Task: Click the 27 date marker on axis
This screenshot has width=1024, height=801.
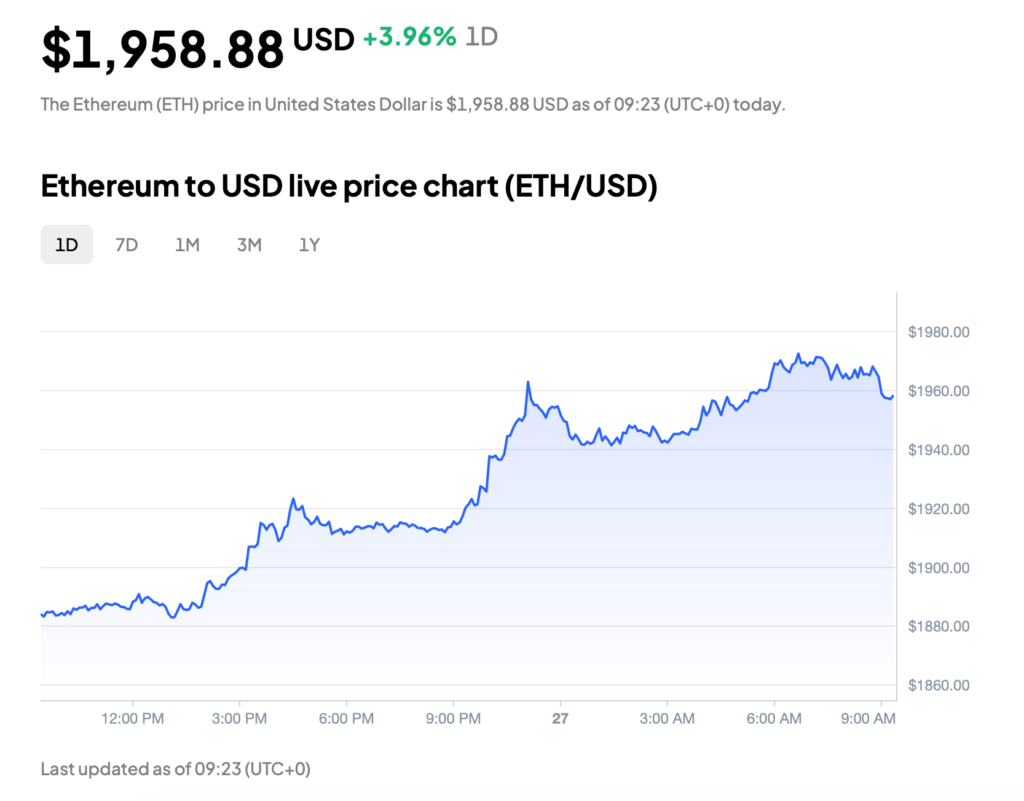Action: pos(560,719)
